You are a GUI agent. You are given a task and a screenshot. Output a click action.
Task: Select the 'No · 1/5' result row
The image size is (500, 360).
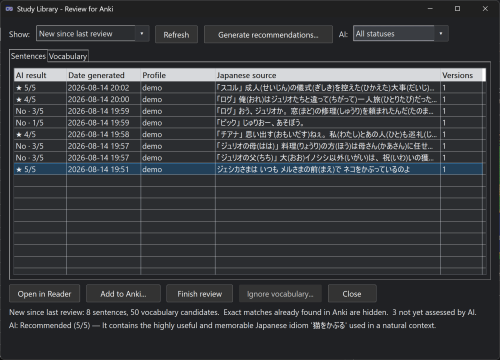point(248,123)
